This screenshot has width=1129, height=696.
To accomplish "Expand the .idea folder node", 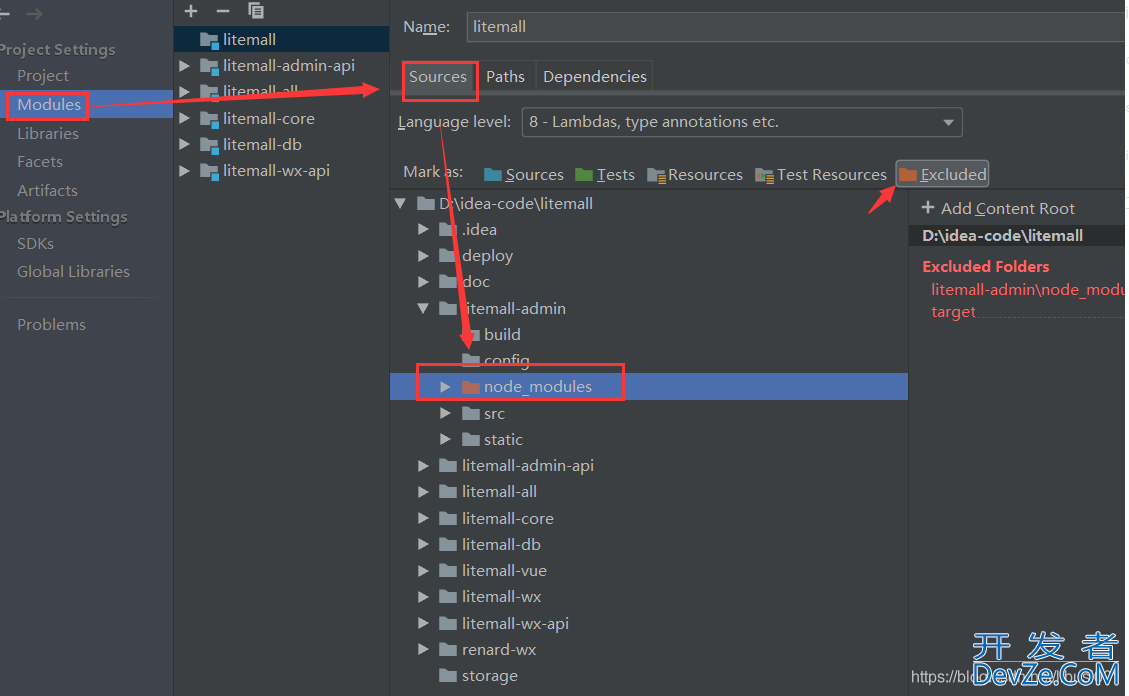I will tap(423, 230).
